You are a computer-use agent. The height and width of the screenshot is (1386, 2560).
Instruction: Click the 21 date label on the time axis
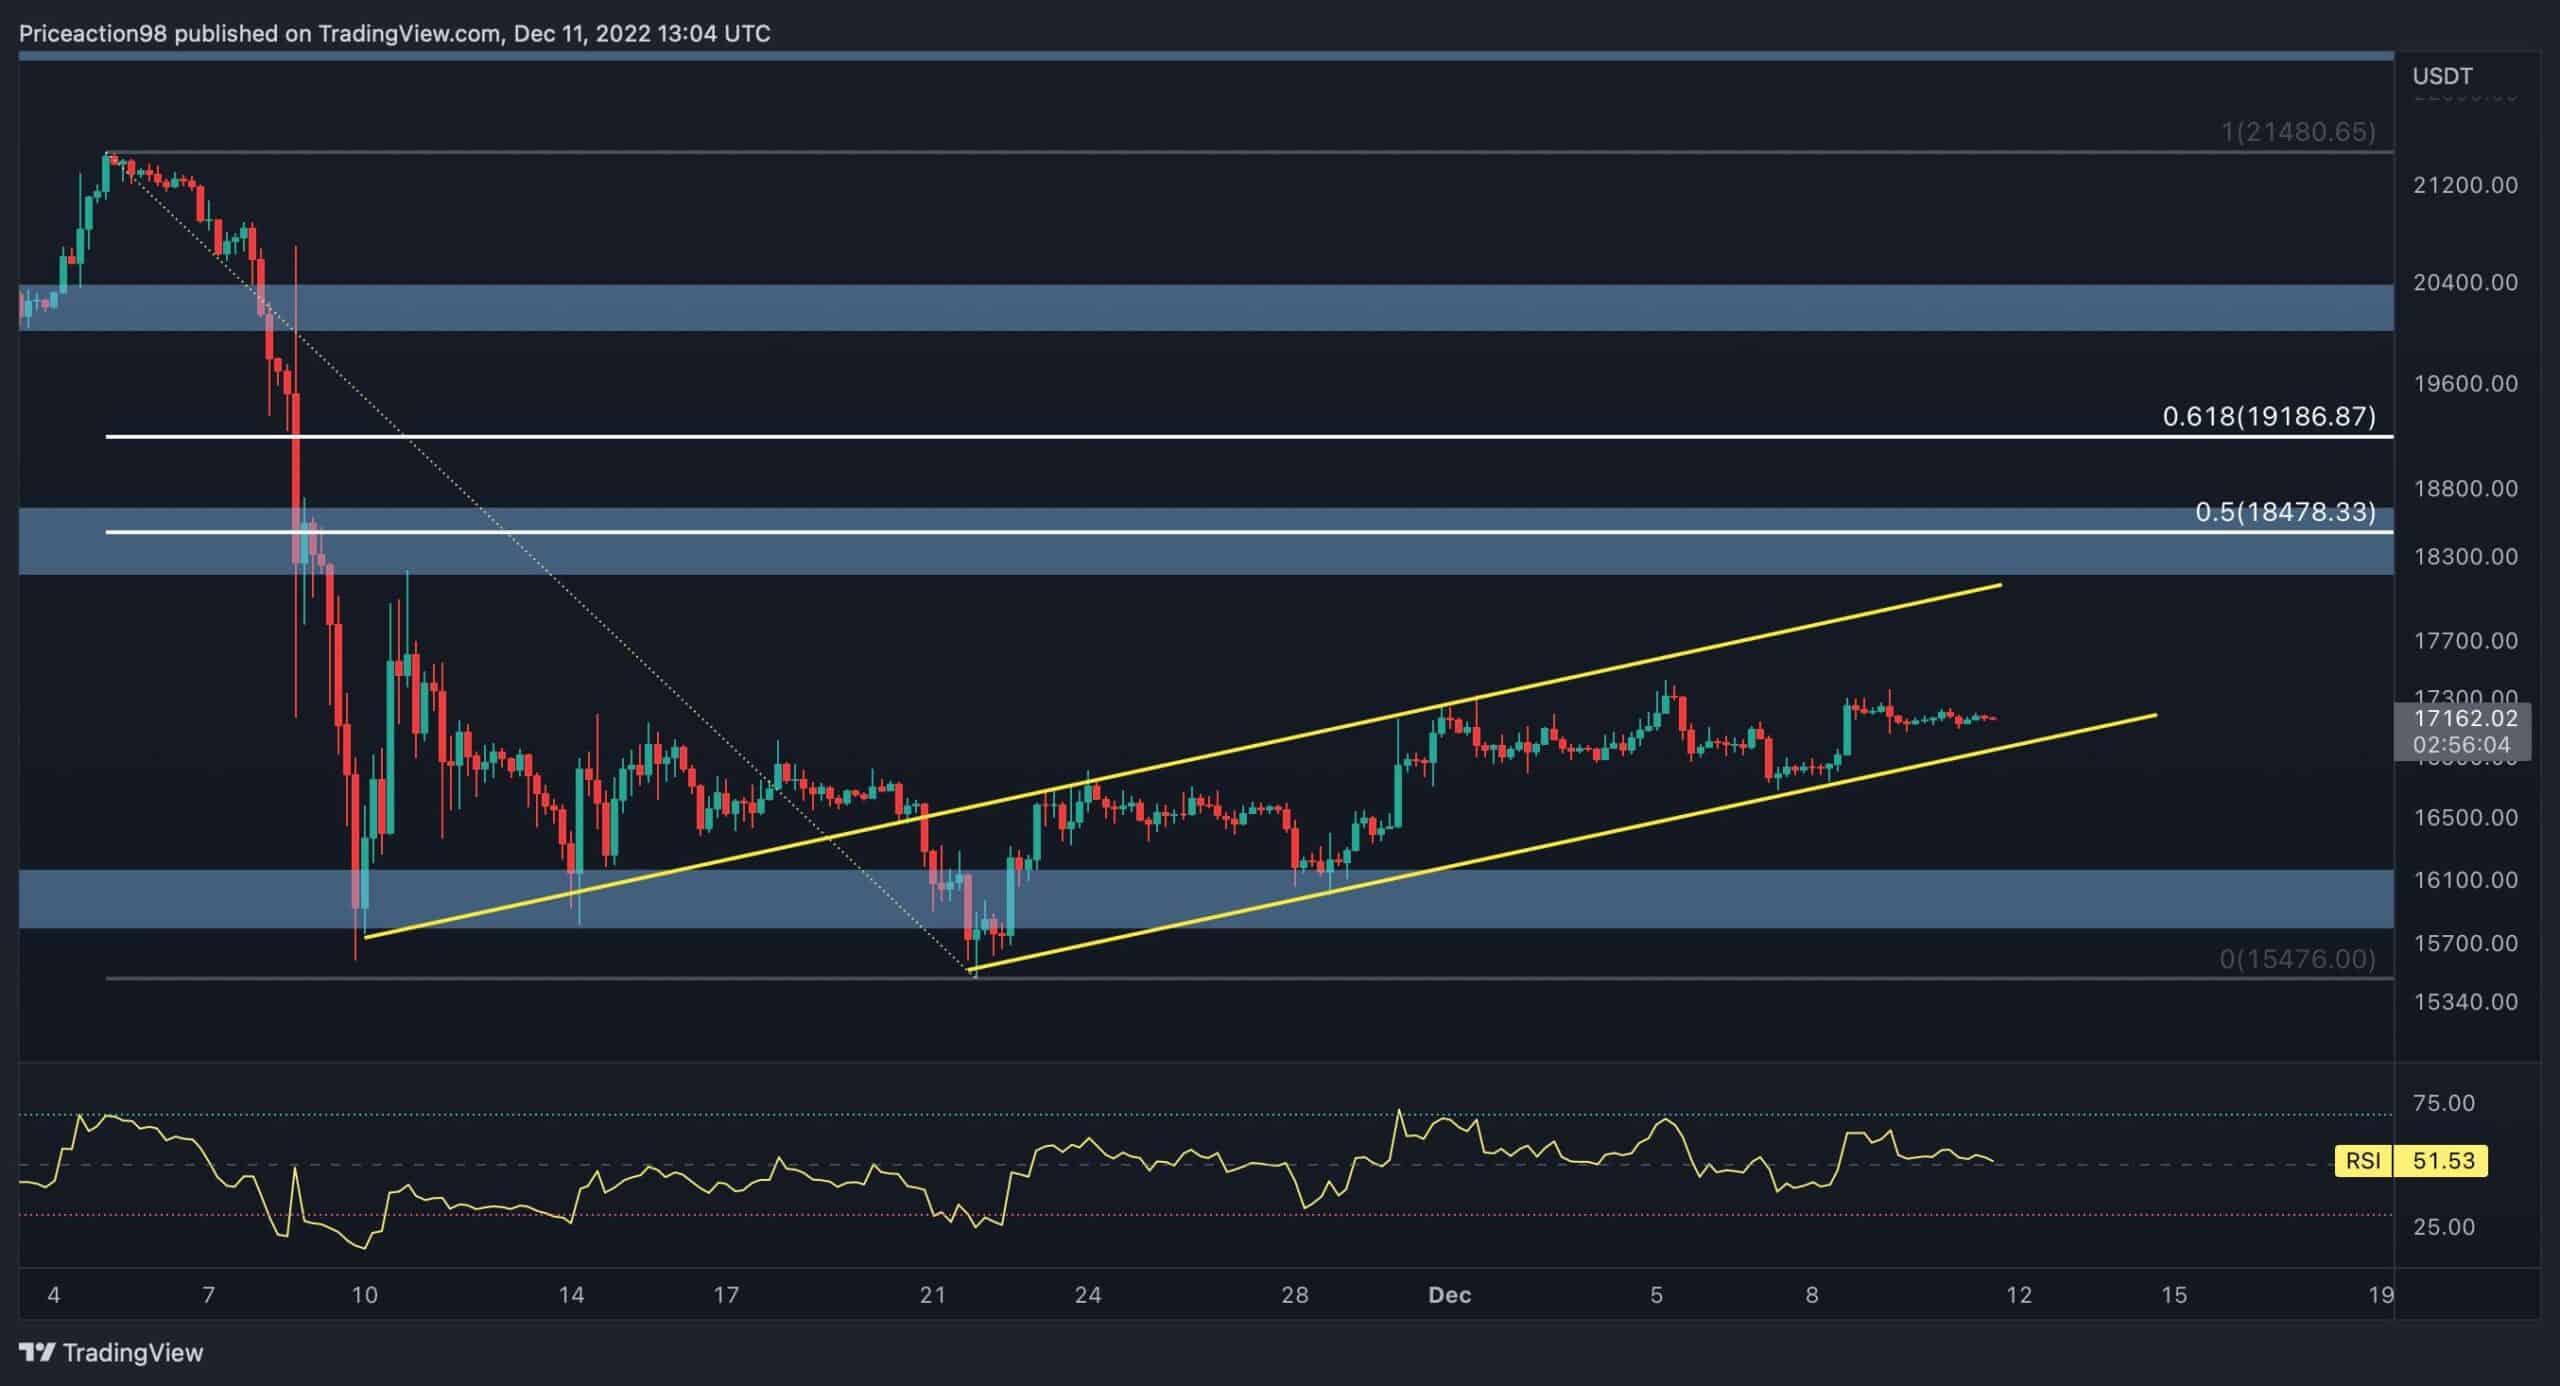932,1295
